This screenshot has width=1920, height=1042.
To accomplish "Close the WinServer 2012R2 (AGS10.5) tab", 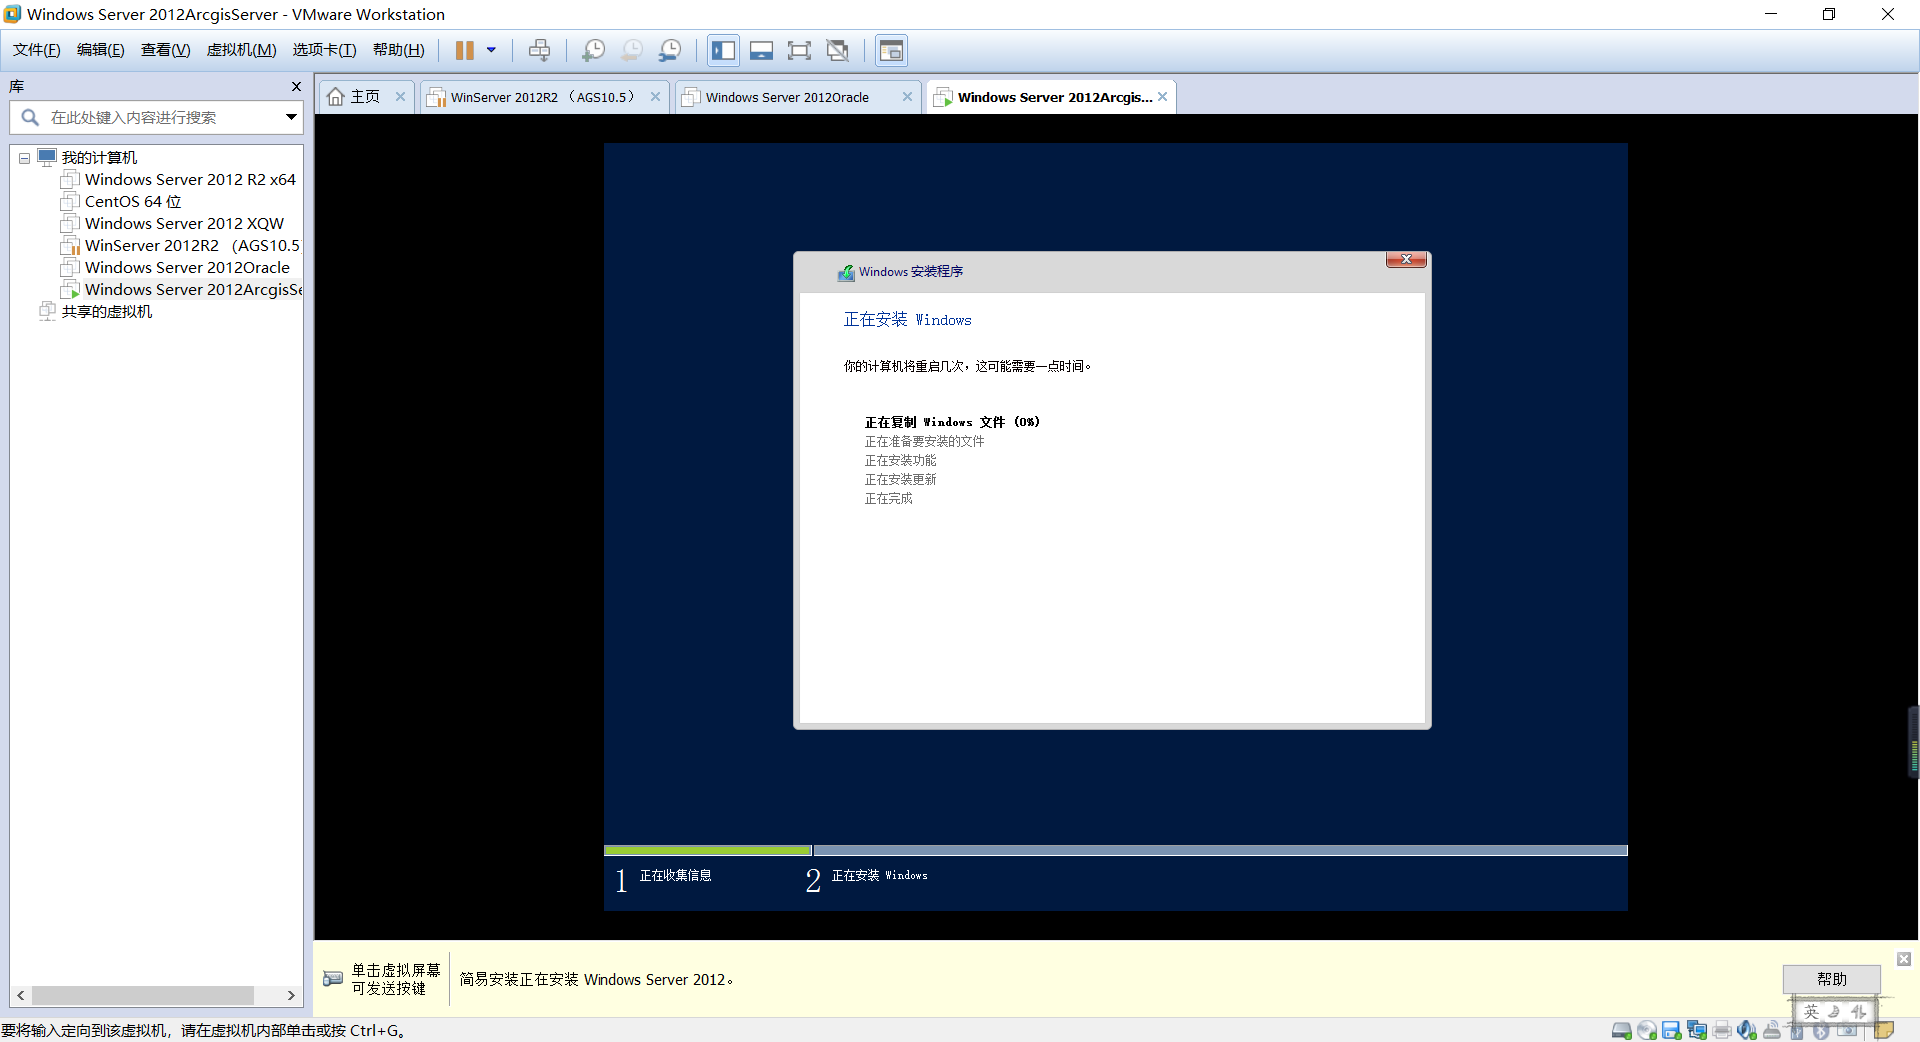I will point(655,97).
